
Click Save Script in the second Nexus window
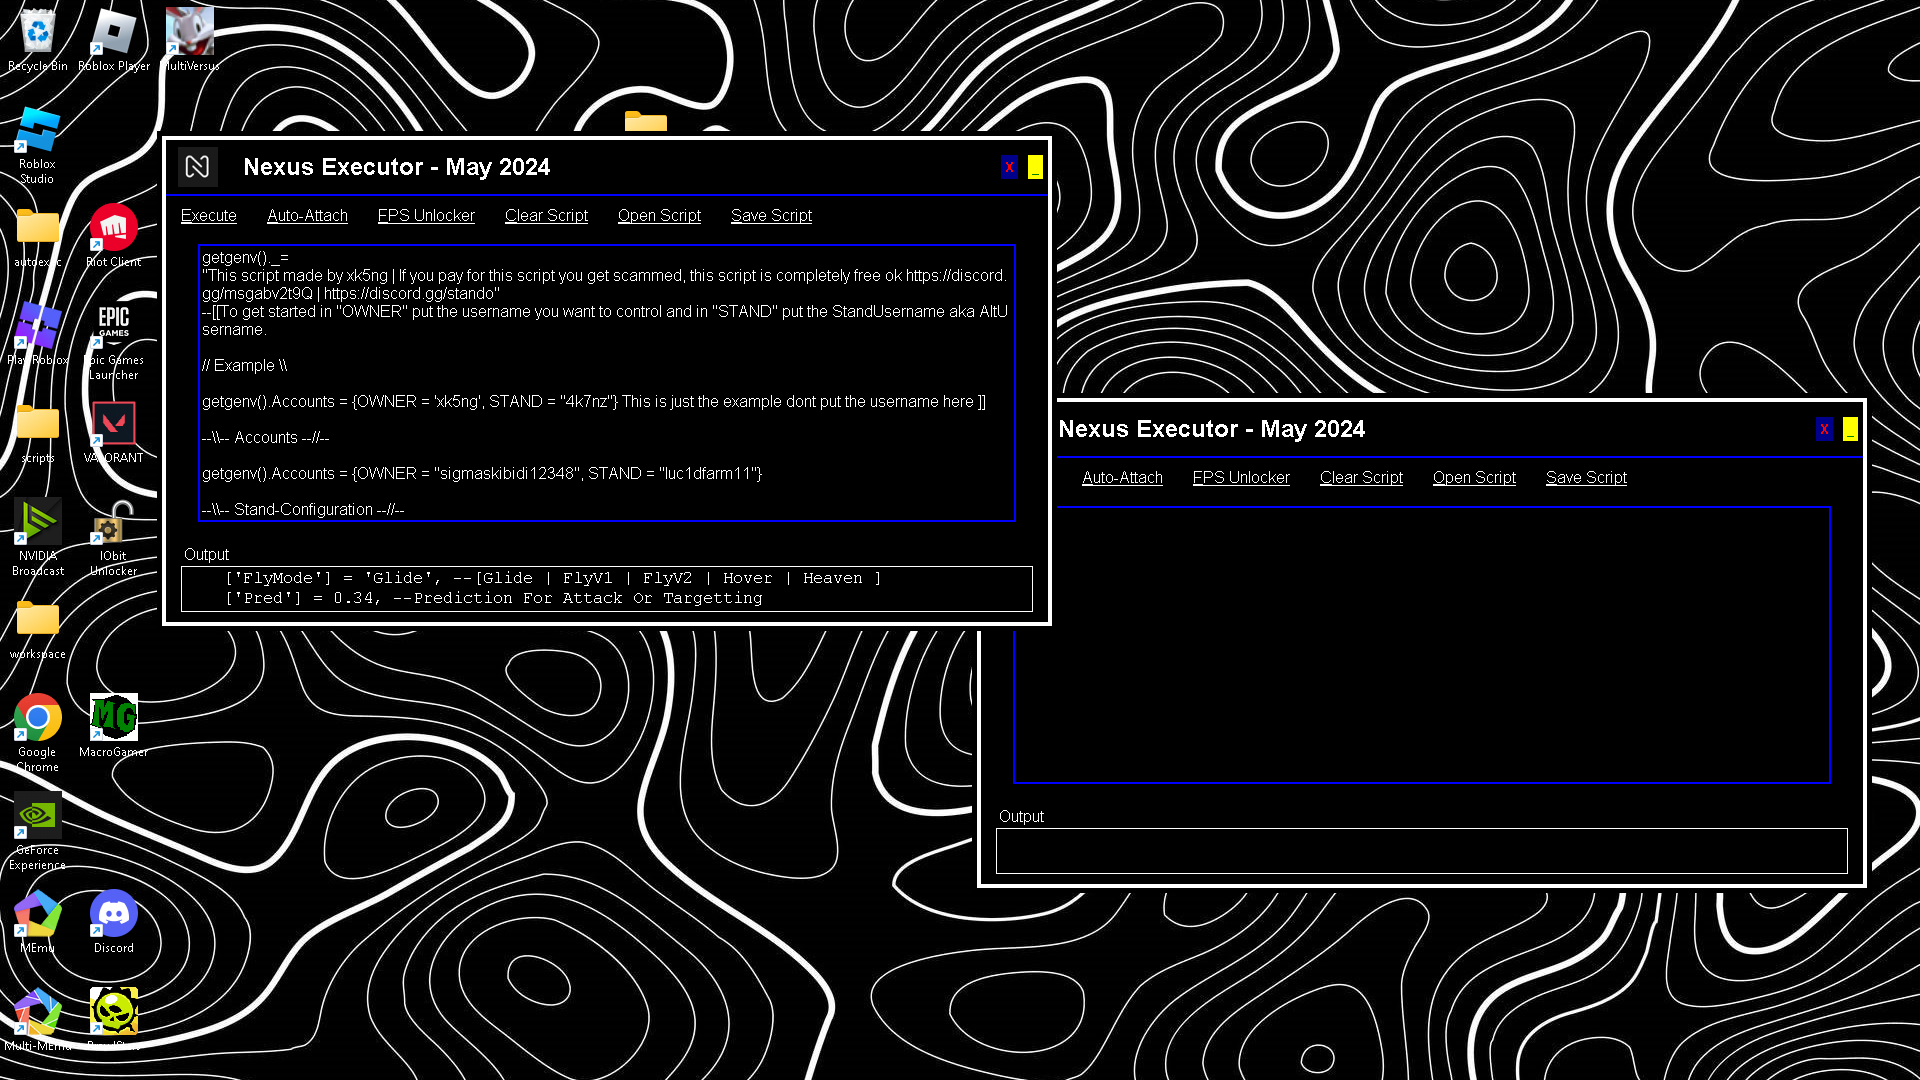click(x=1585, y=478)
